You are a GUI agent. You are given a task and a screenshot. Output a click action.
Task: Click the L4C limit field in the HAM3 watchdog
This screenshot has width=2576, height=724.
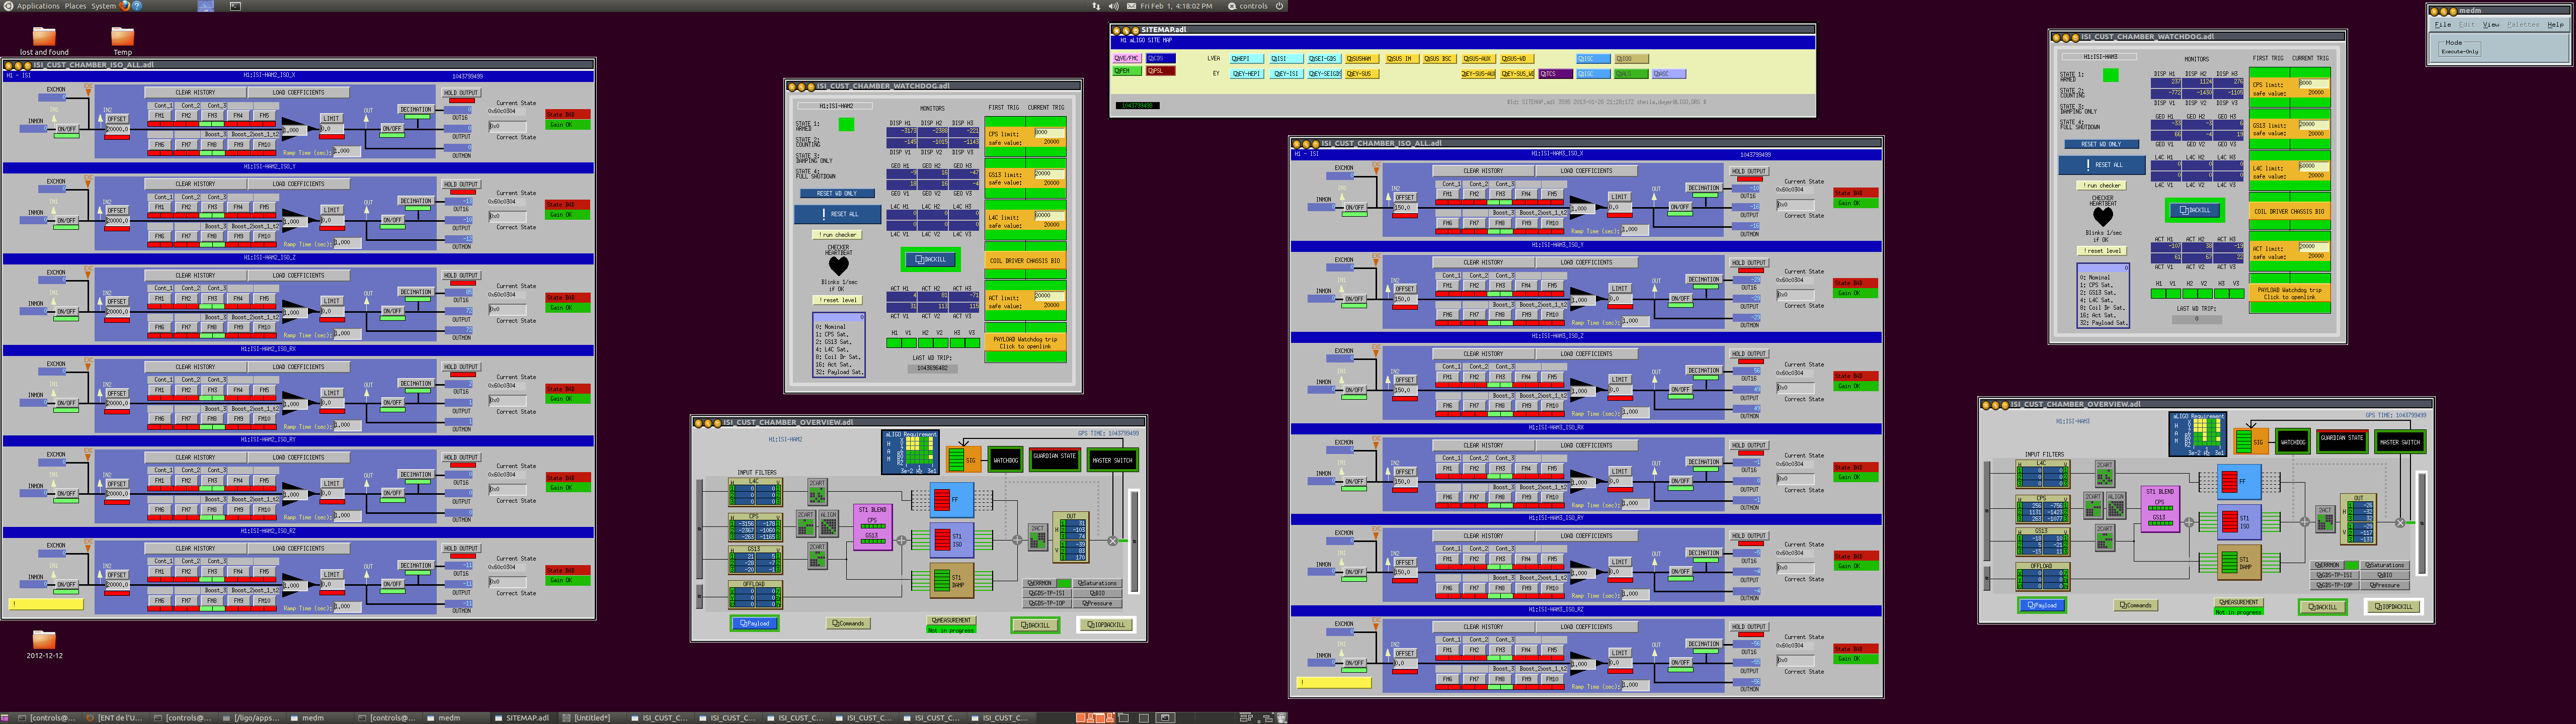[2314, 167]
